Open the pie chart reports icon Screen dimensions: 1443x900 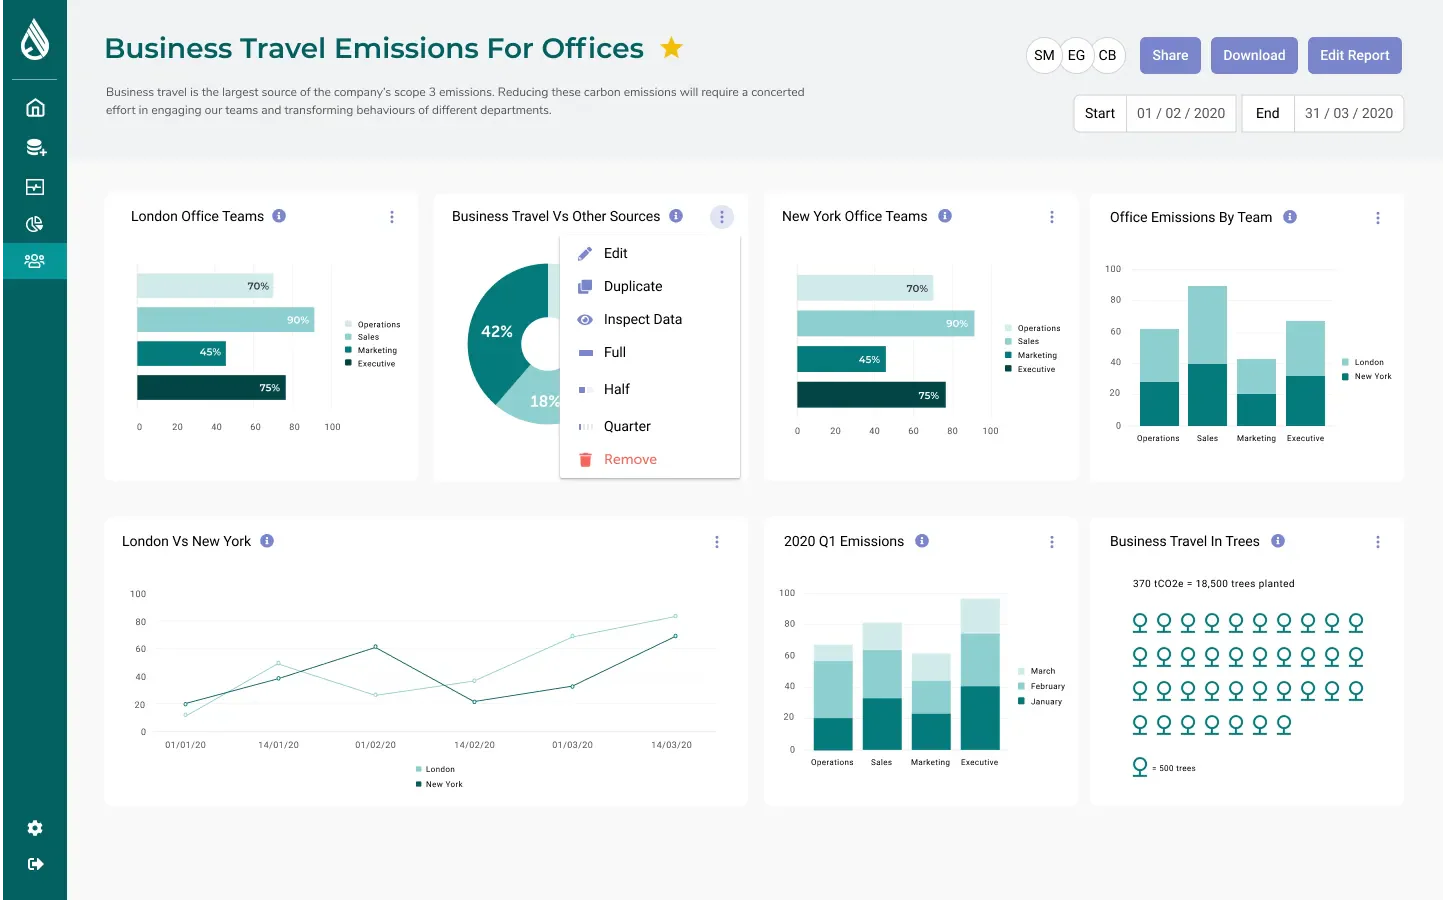click(x=35, y=224)
